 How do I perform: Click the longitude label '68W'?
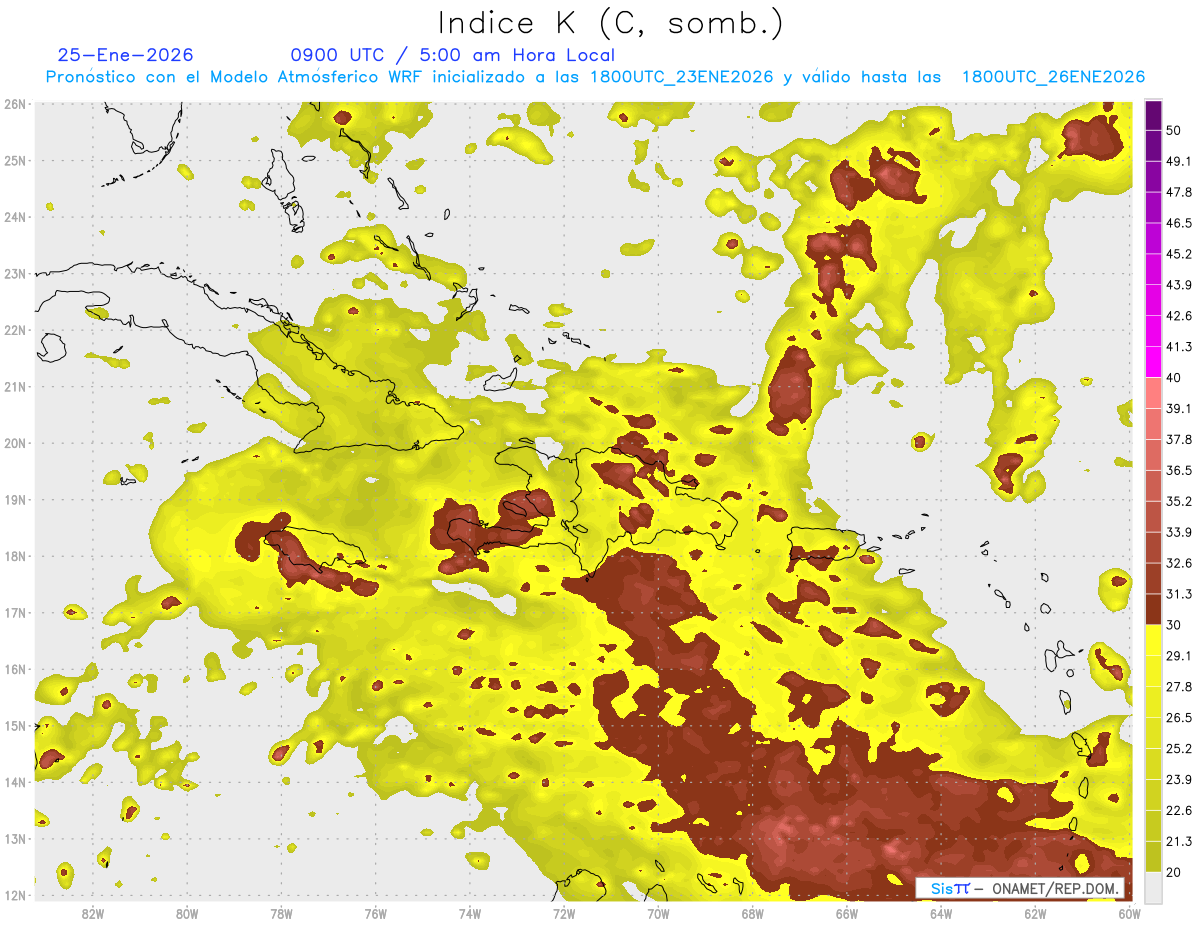pyautogui.click(x=753, y=913)
